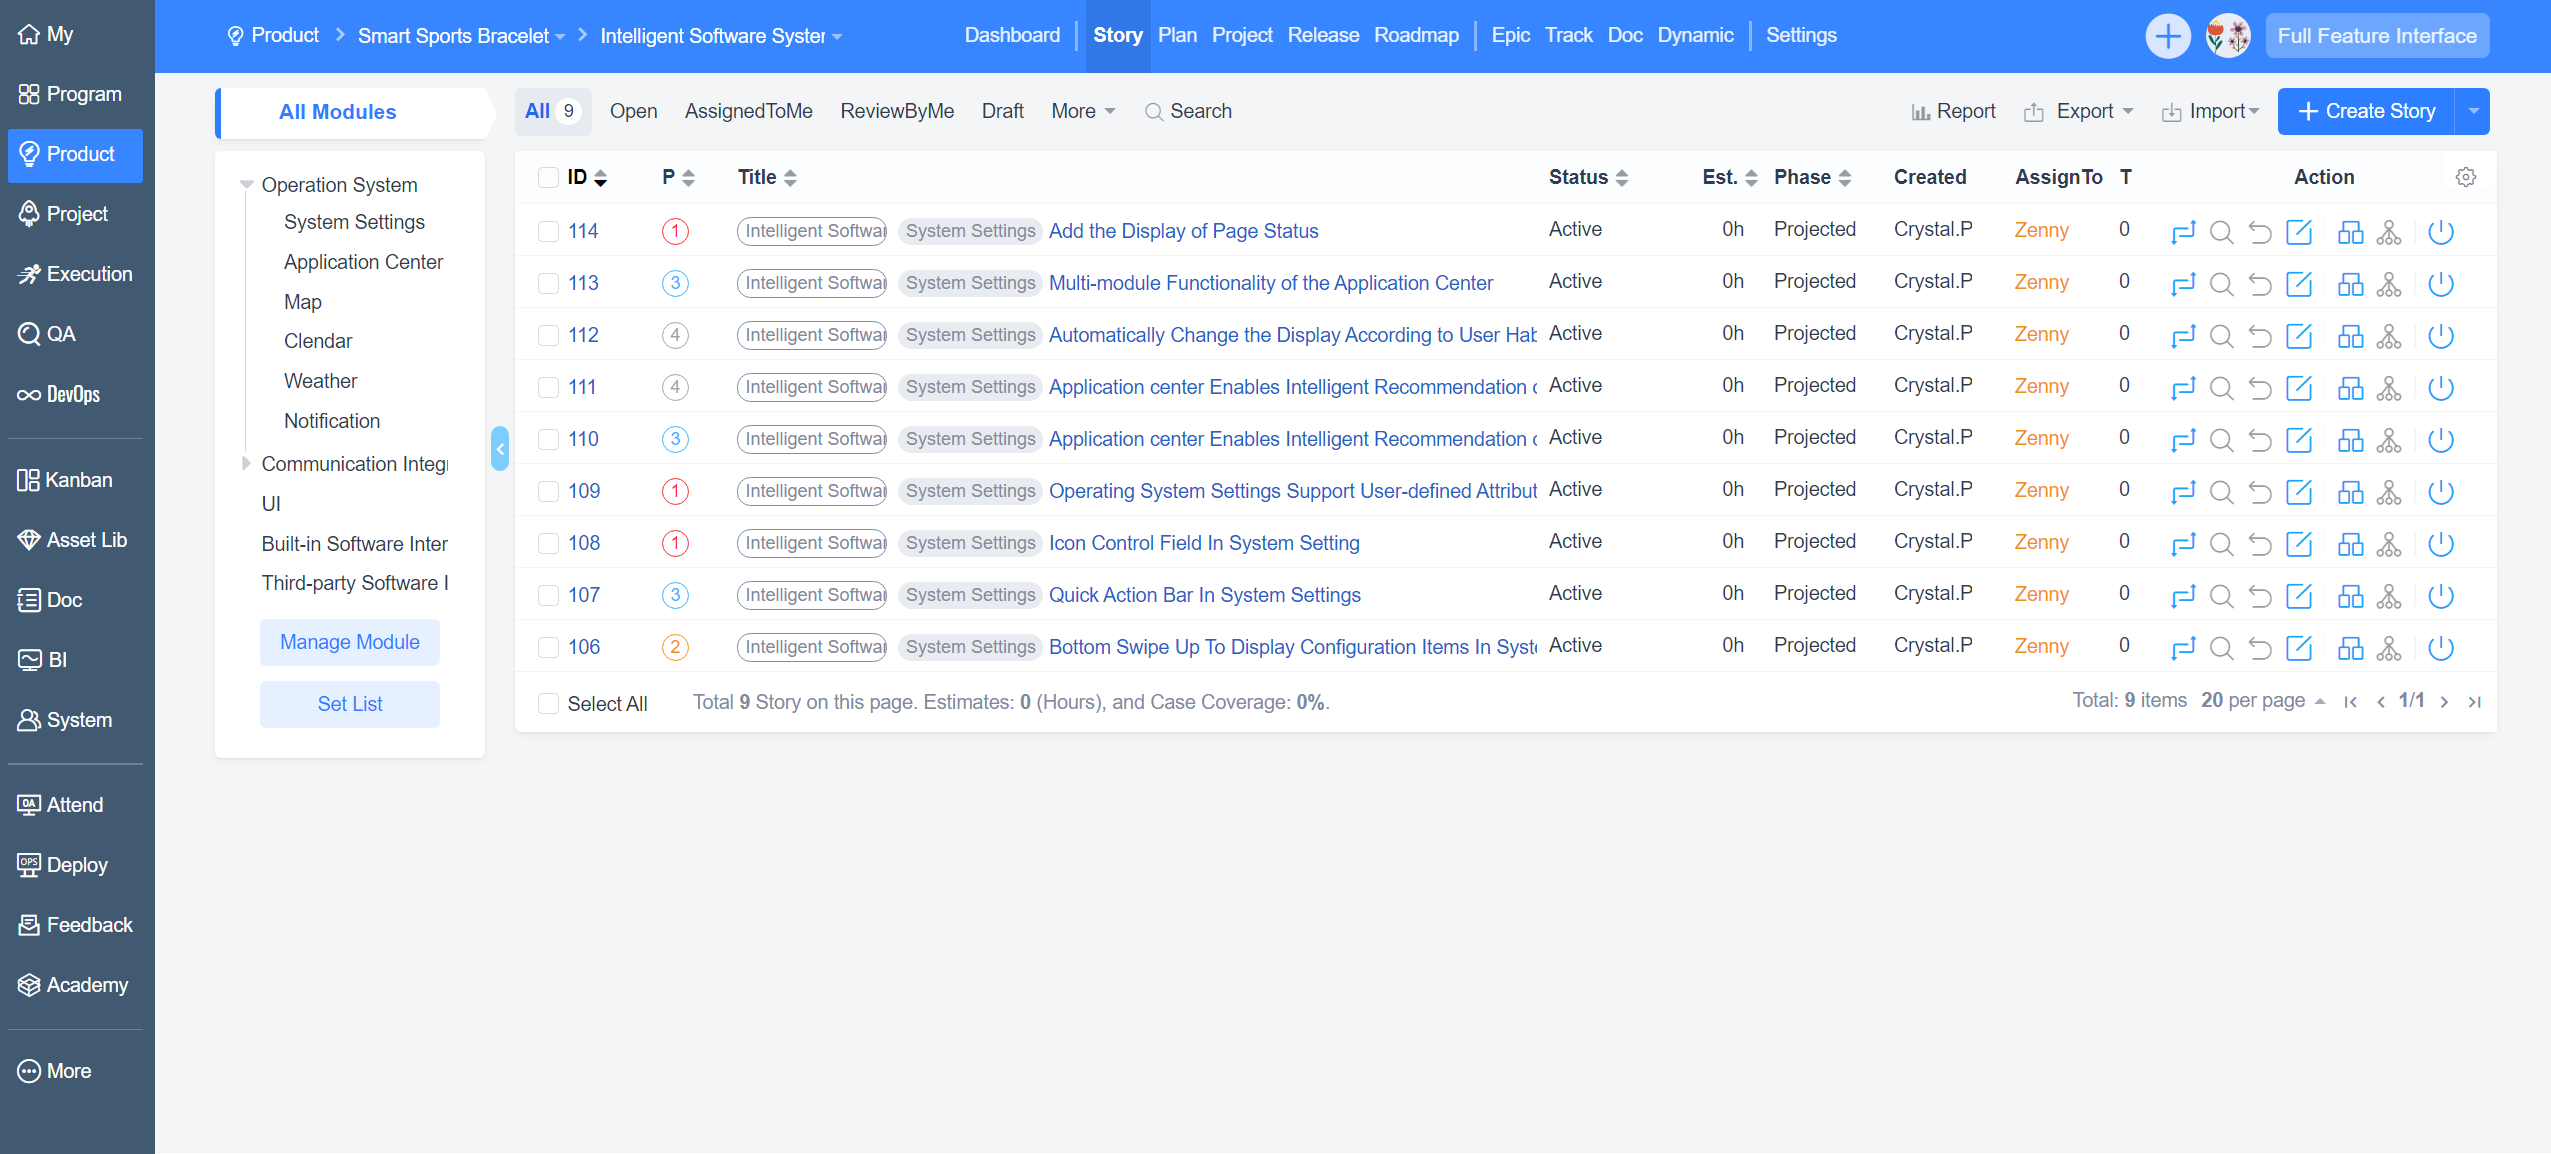Viewport: 2551px width, 1154px height.
Task: Open the Edit icon for story 114
Action: click(x=2300, y=231)
